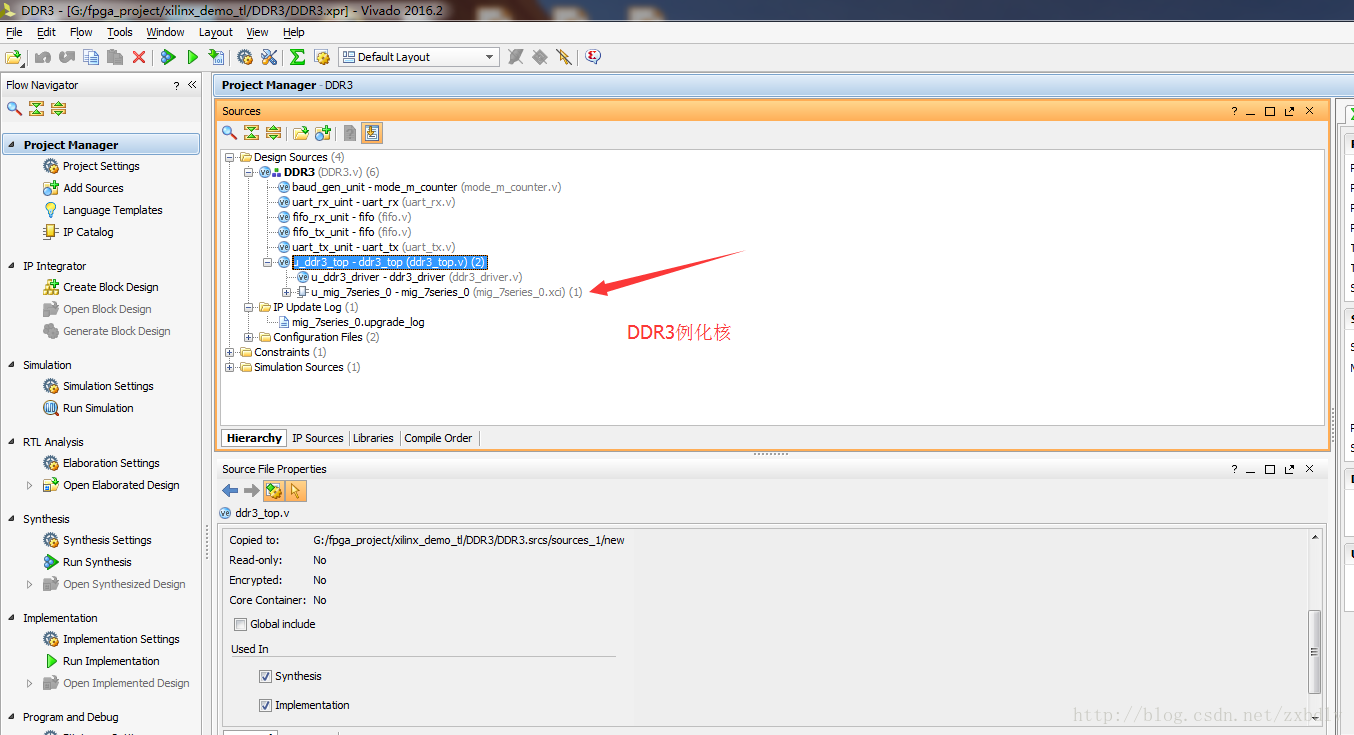Open Project Settings in the Flow Navigator
The width and height of the screenshot is (1354, 735).
click(101, 166)
